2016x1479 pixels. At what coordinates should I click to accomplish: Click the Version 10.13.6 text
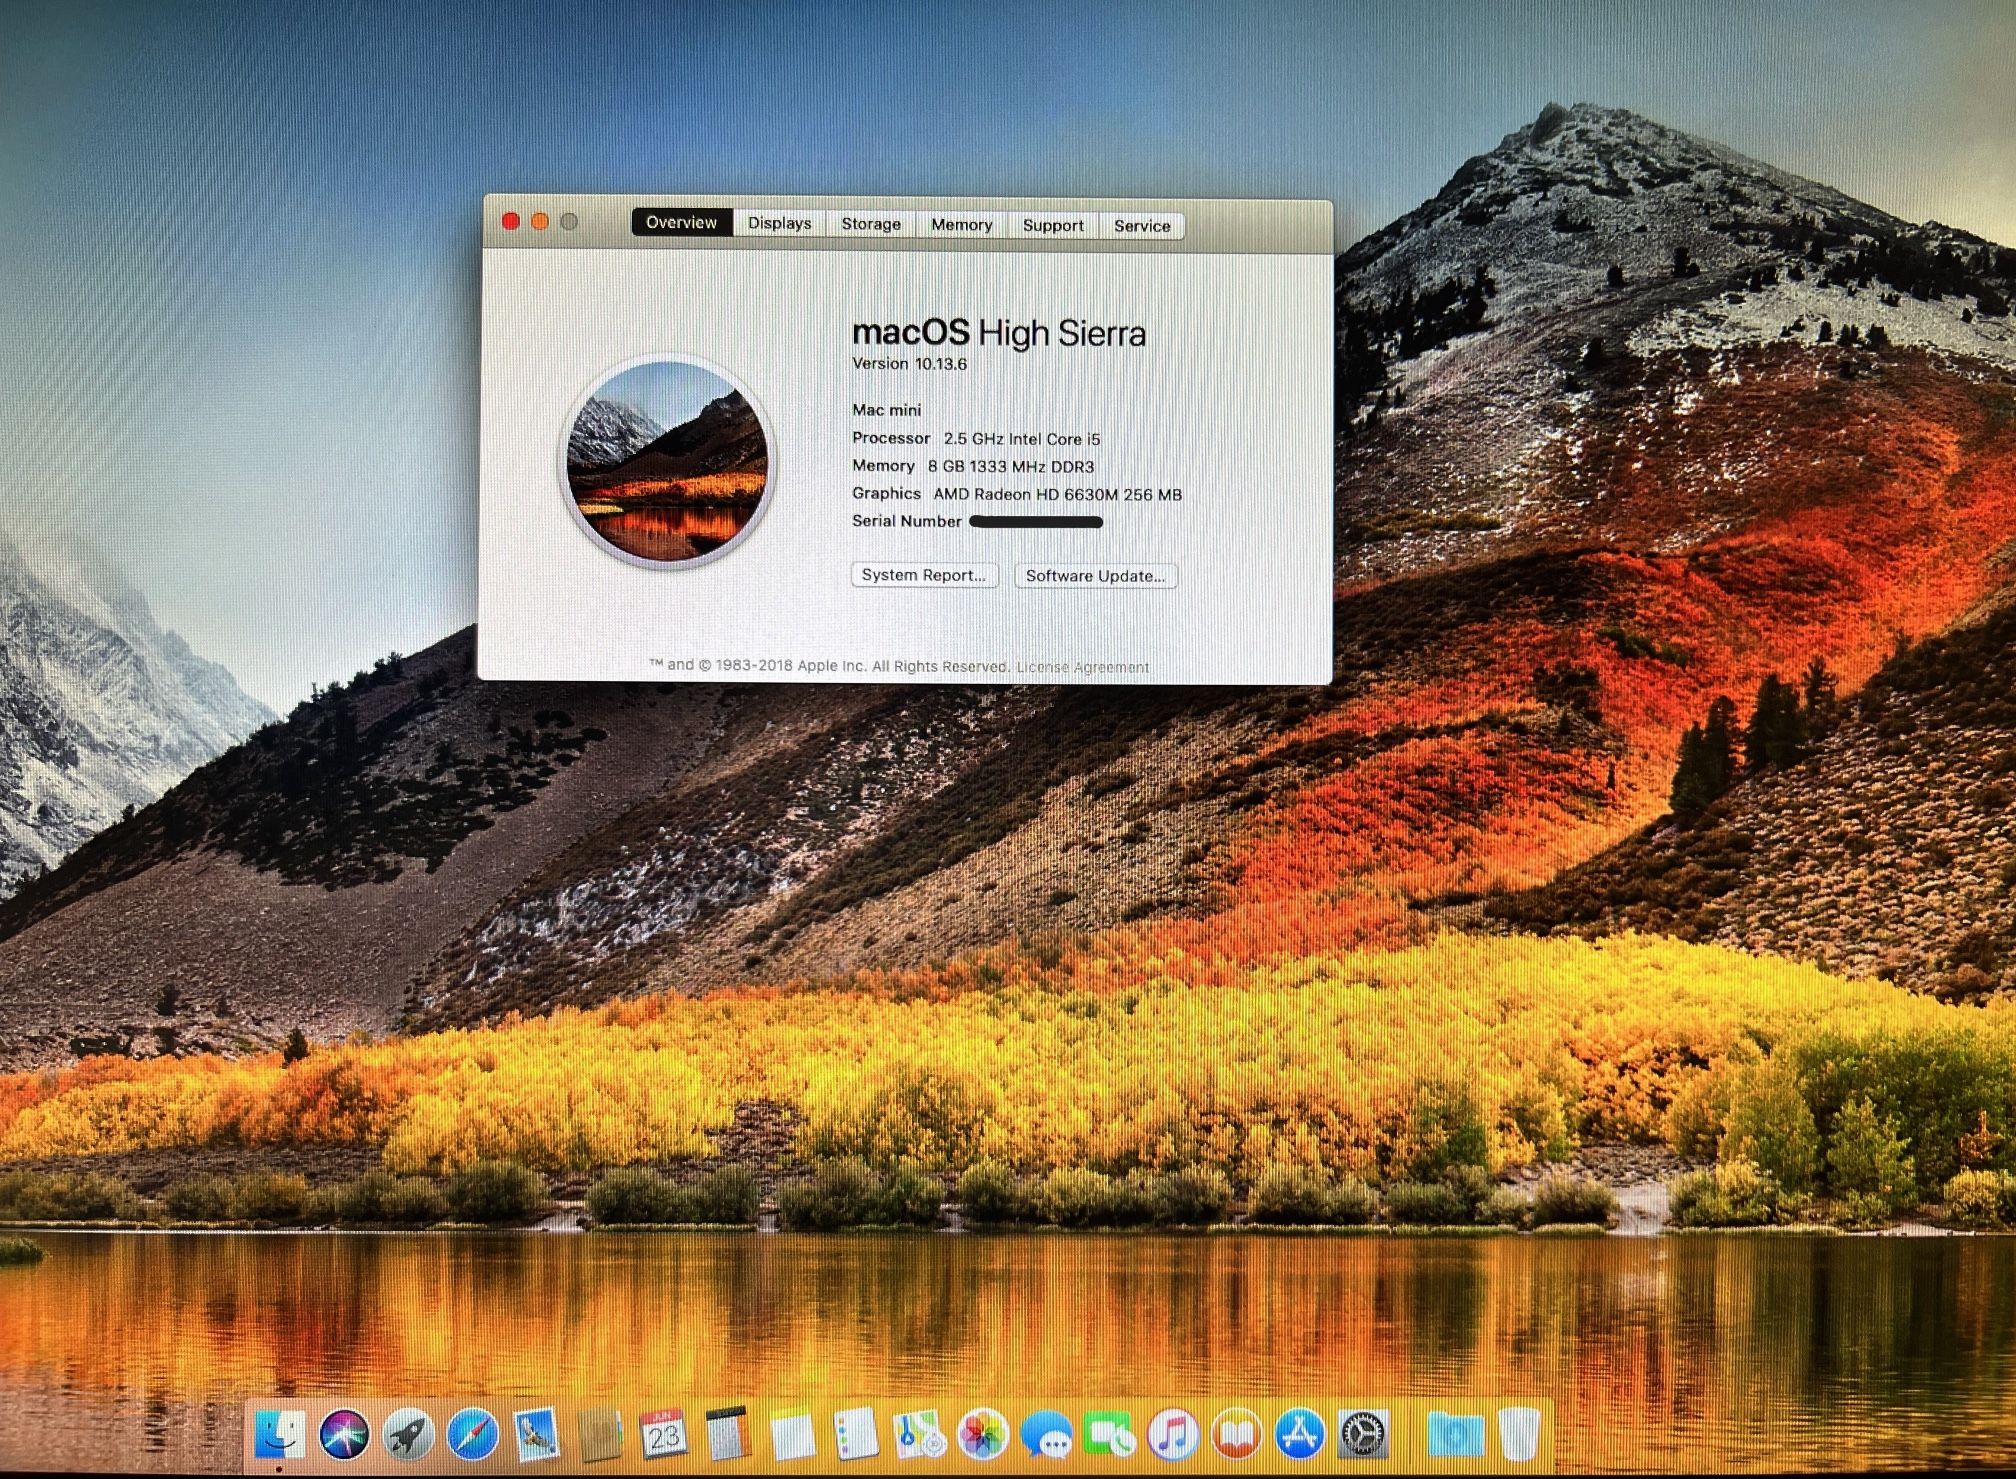[909, 364]
